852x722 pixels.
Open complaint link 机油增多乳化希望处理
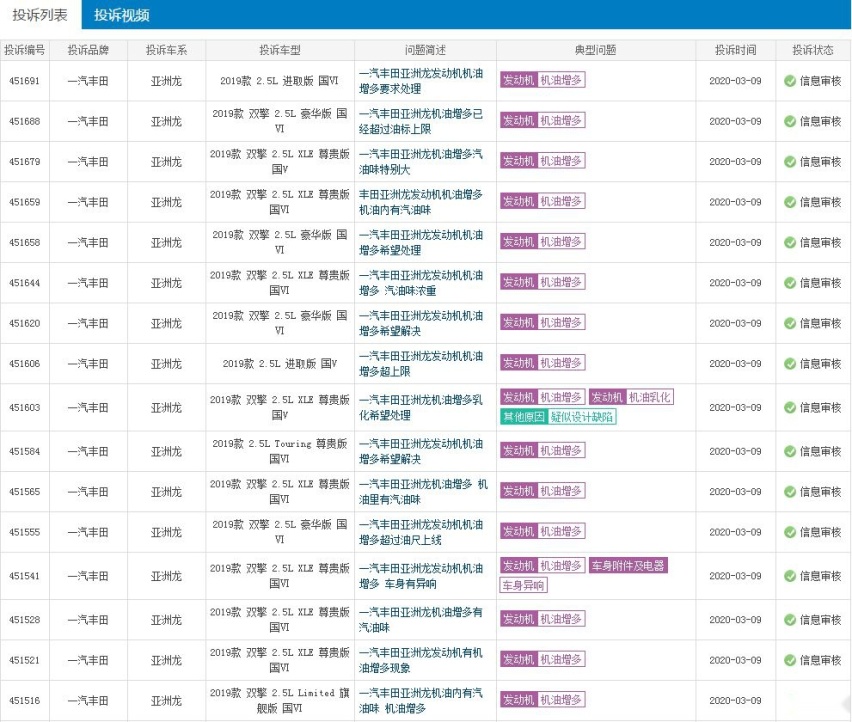pyautogui.click(x=421, y=407)
